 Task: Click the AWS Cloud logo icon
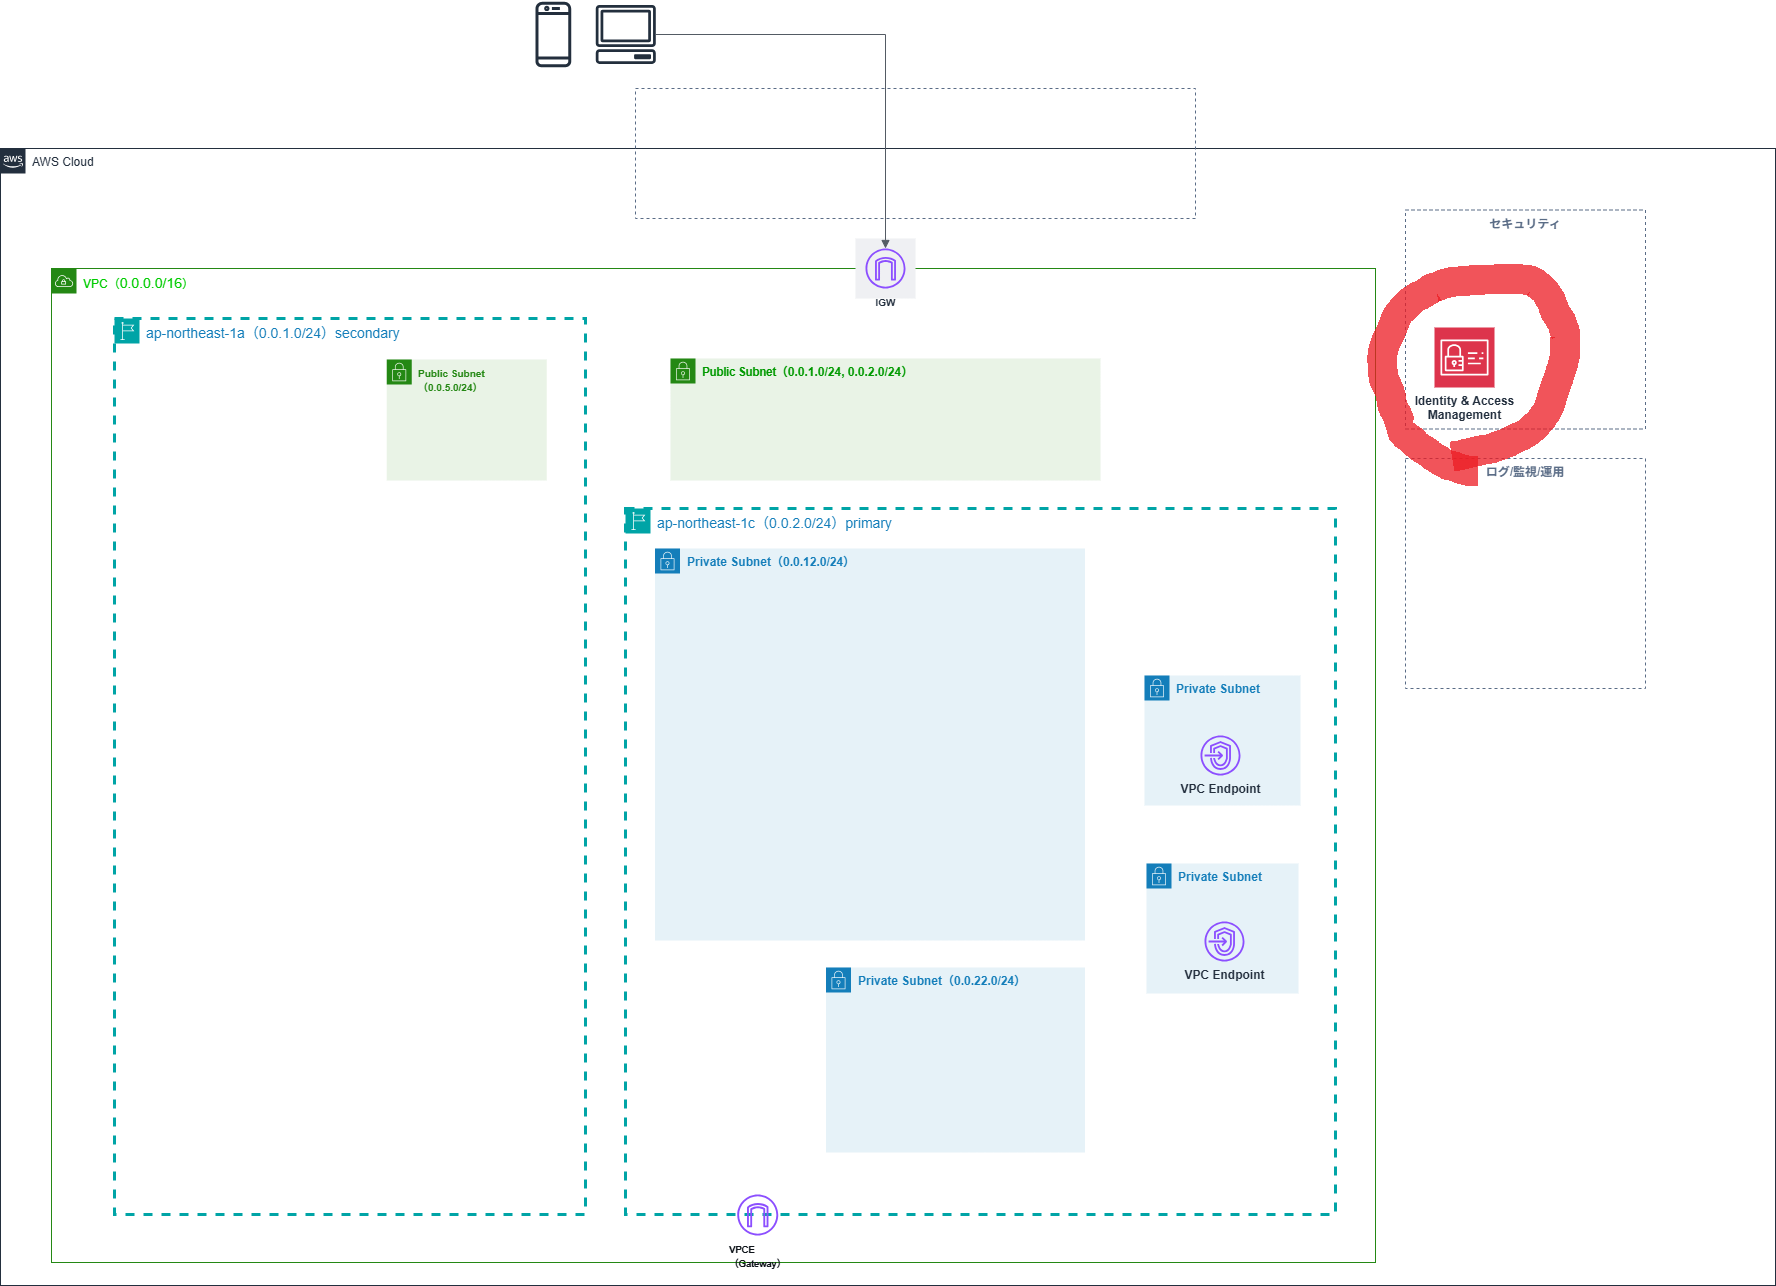(13, 161)
